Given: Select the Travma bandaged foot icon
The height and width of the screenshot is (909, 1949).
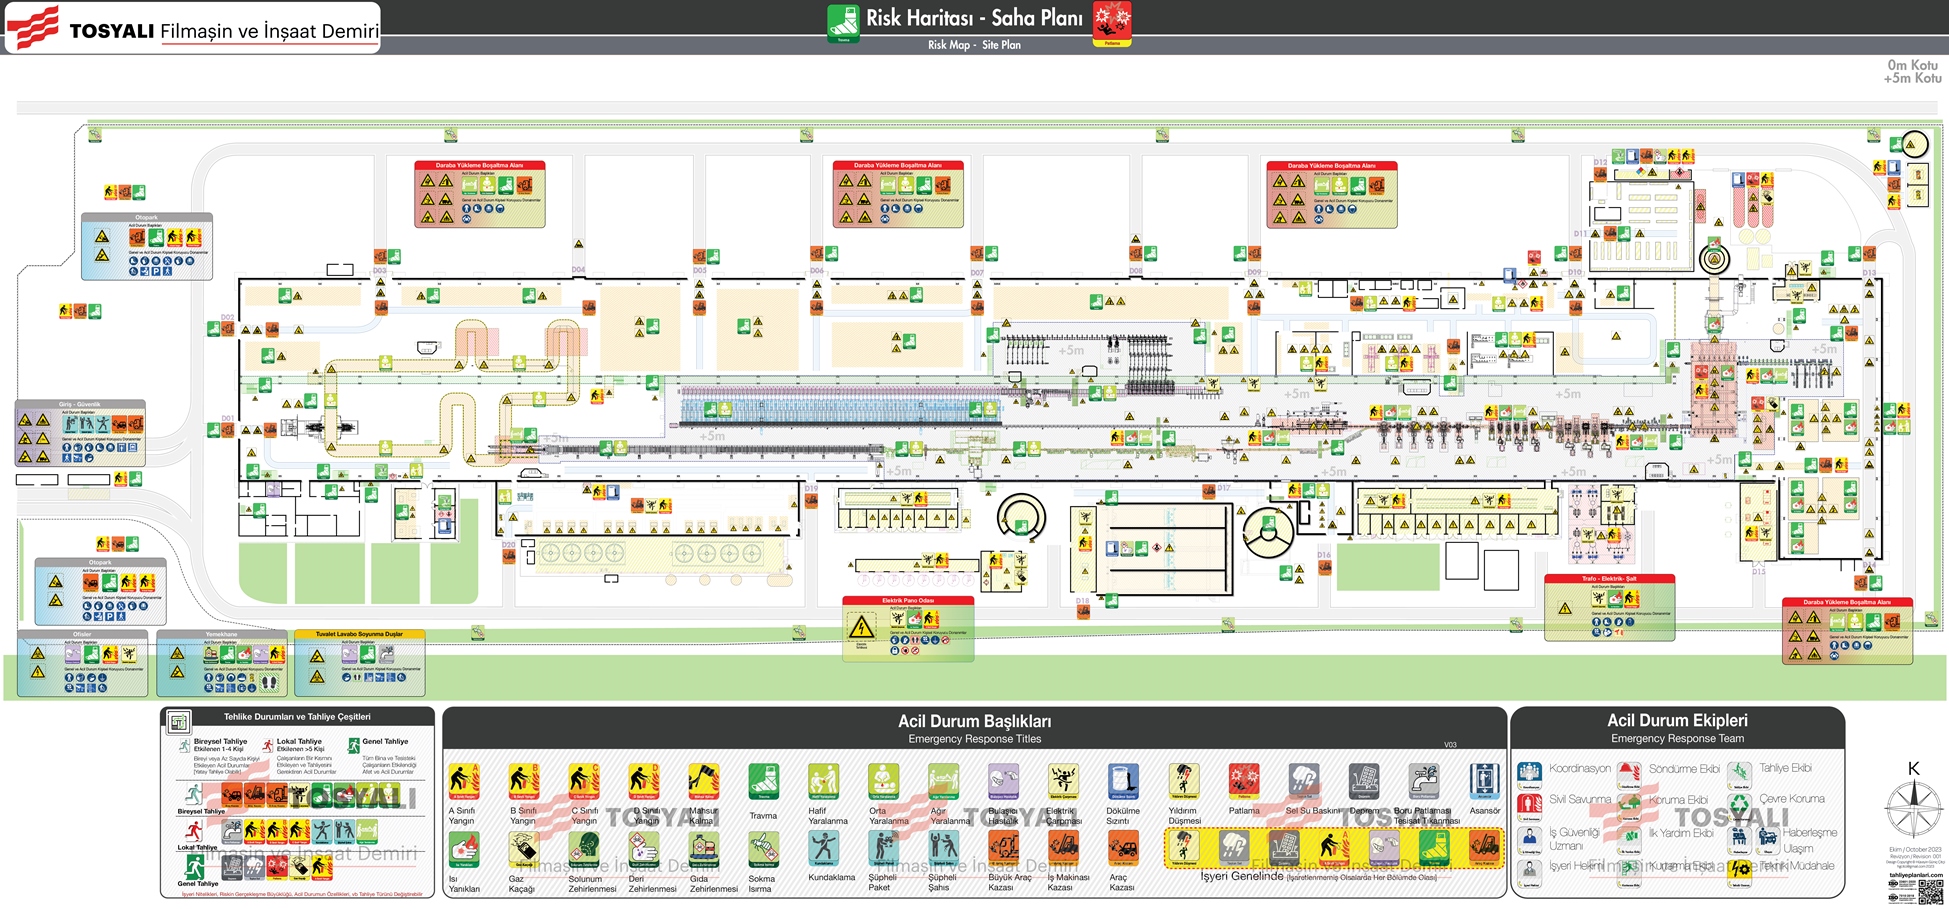Looking at the screenshot, I should point(763,782).
